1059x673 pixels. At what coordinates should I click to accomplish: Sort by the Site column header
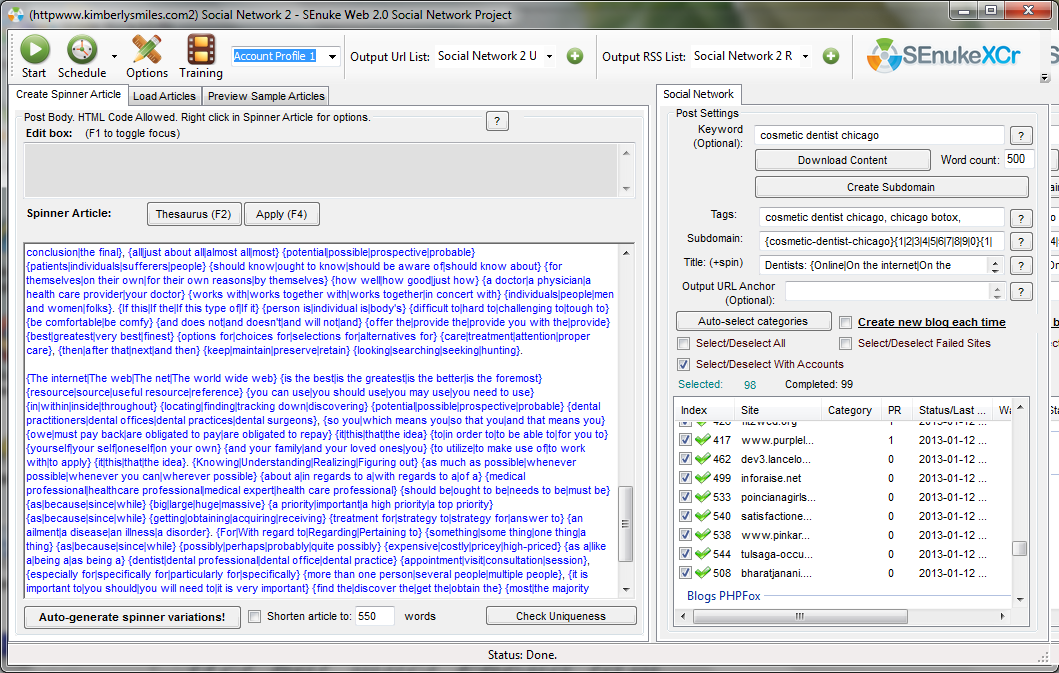click(777, 410)
